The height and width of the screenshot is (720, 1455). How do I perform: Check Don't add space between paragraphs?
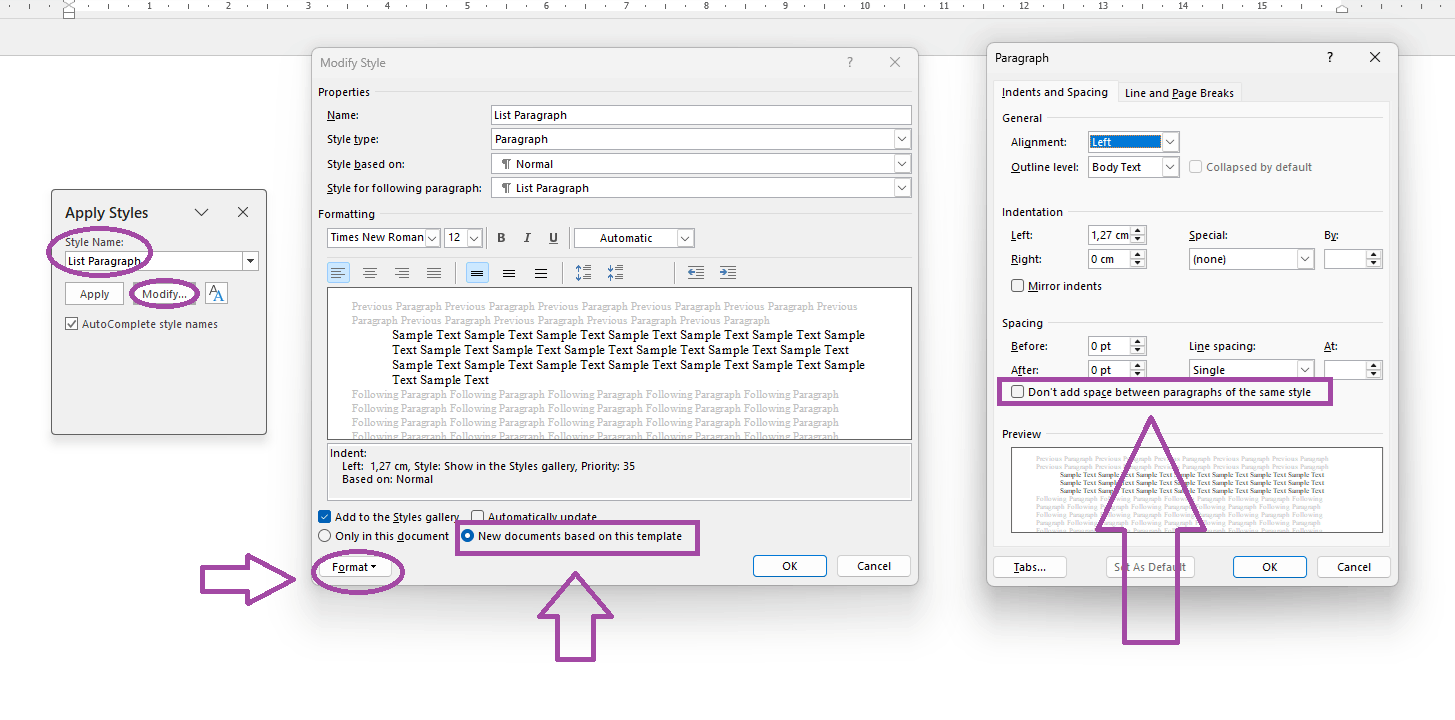tap(1018, 392)
